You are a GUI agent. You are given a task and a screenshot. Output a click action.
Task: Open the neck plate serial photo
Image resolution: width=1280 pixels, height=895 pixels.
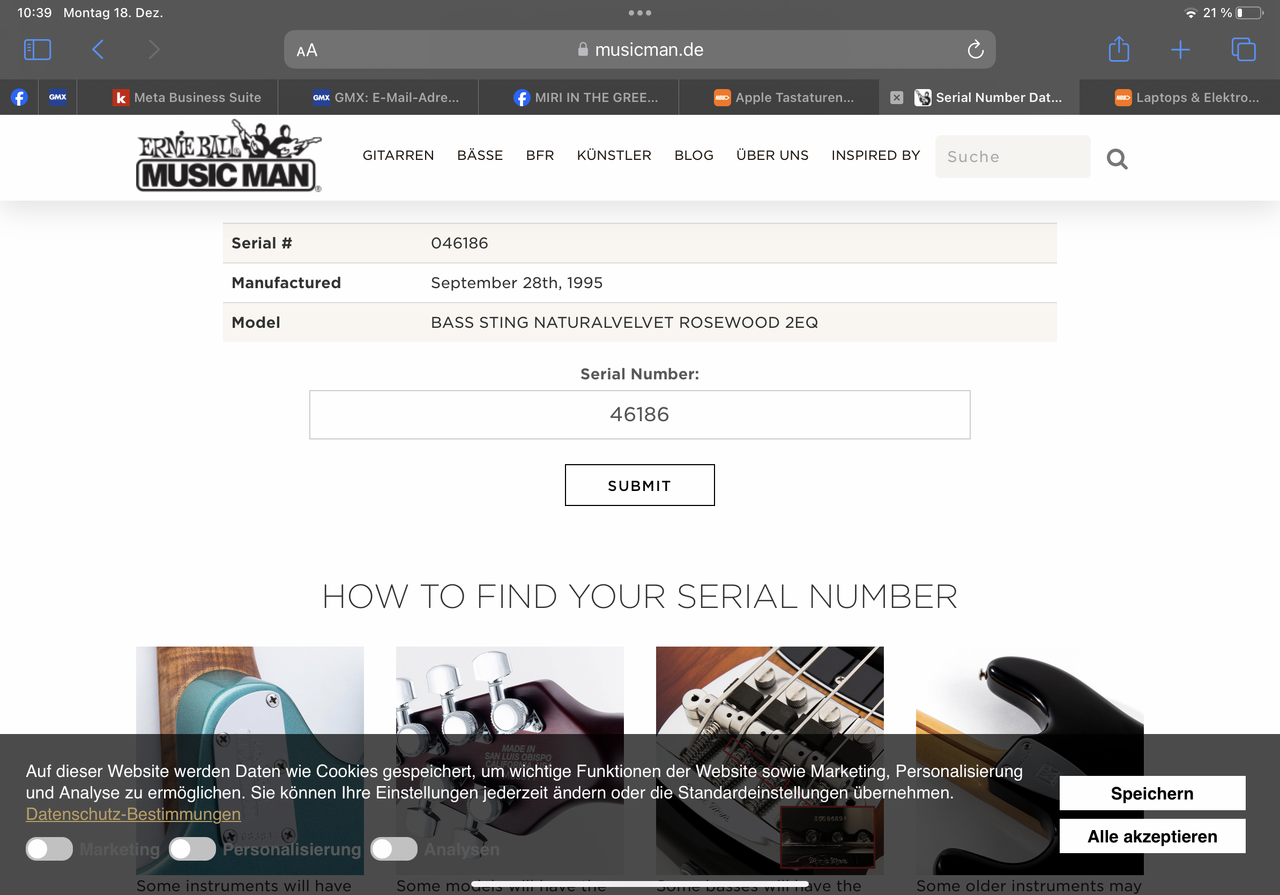(x=250, y=760)
